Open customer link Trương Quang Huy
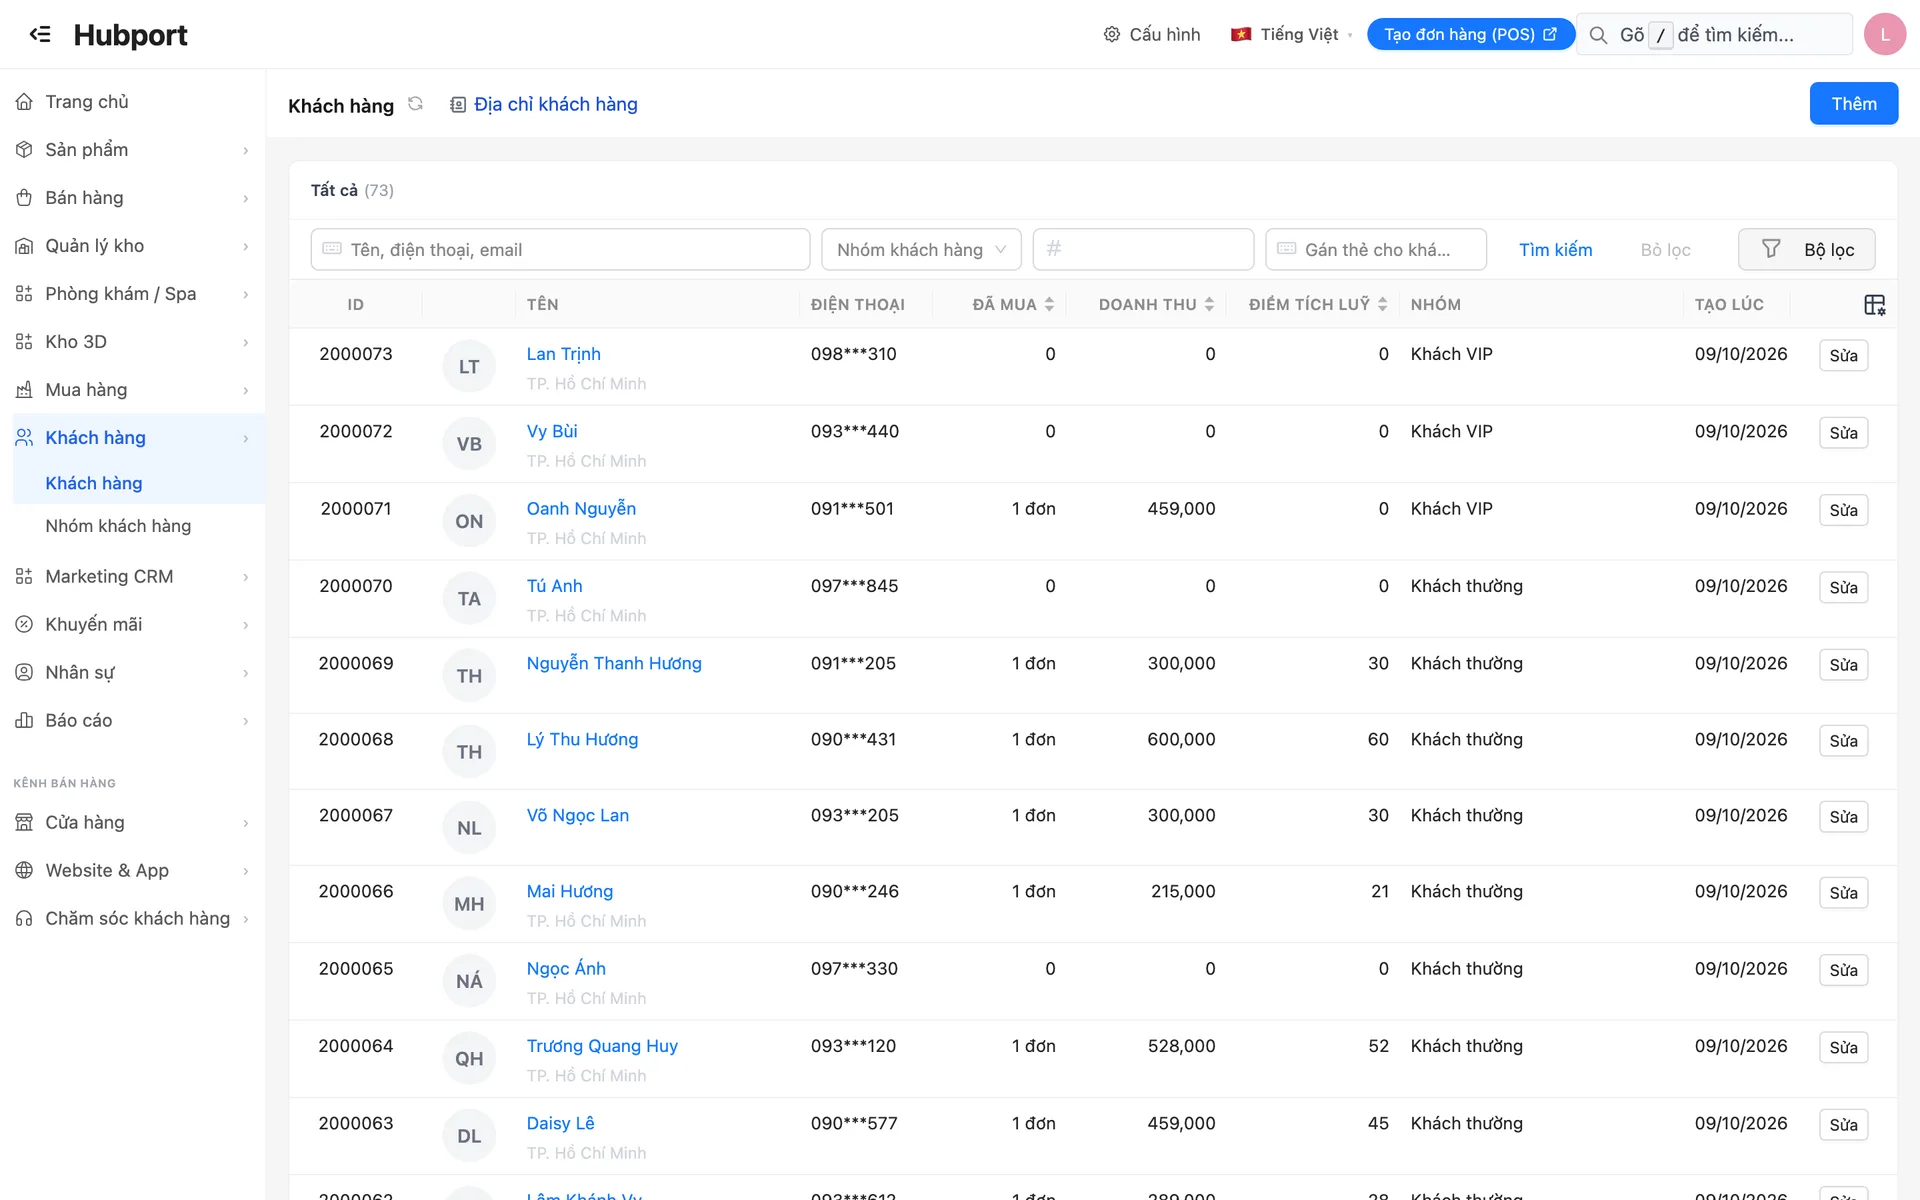This screenshot has height=1200, width=1920. pos(602,1046)
